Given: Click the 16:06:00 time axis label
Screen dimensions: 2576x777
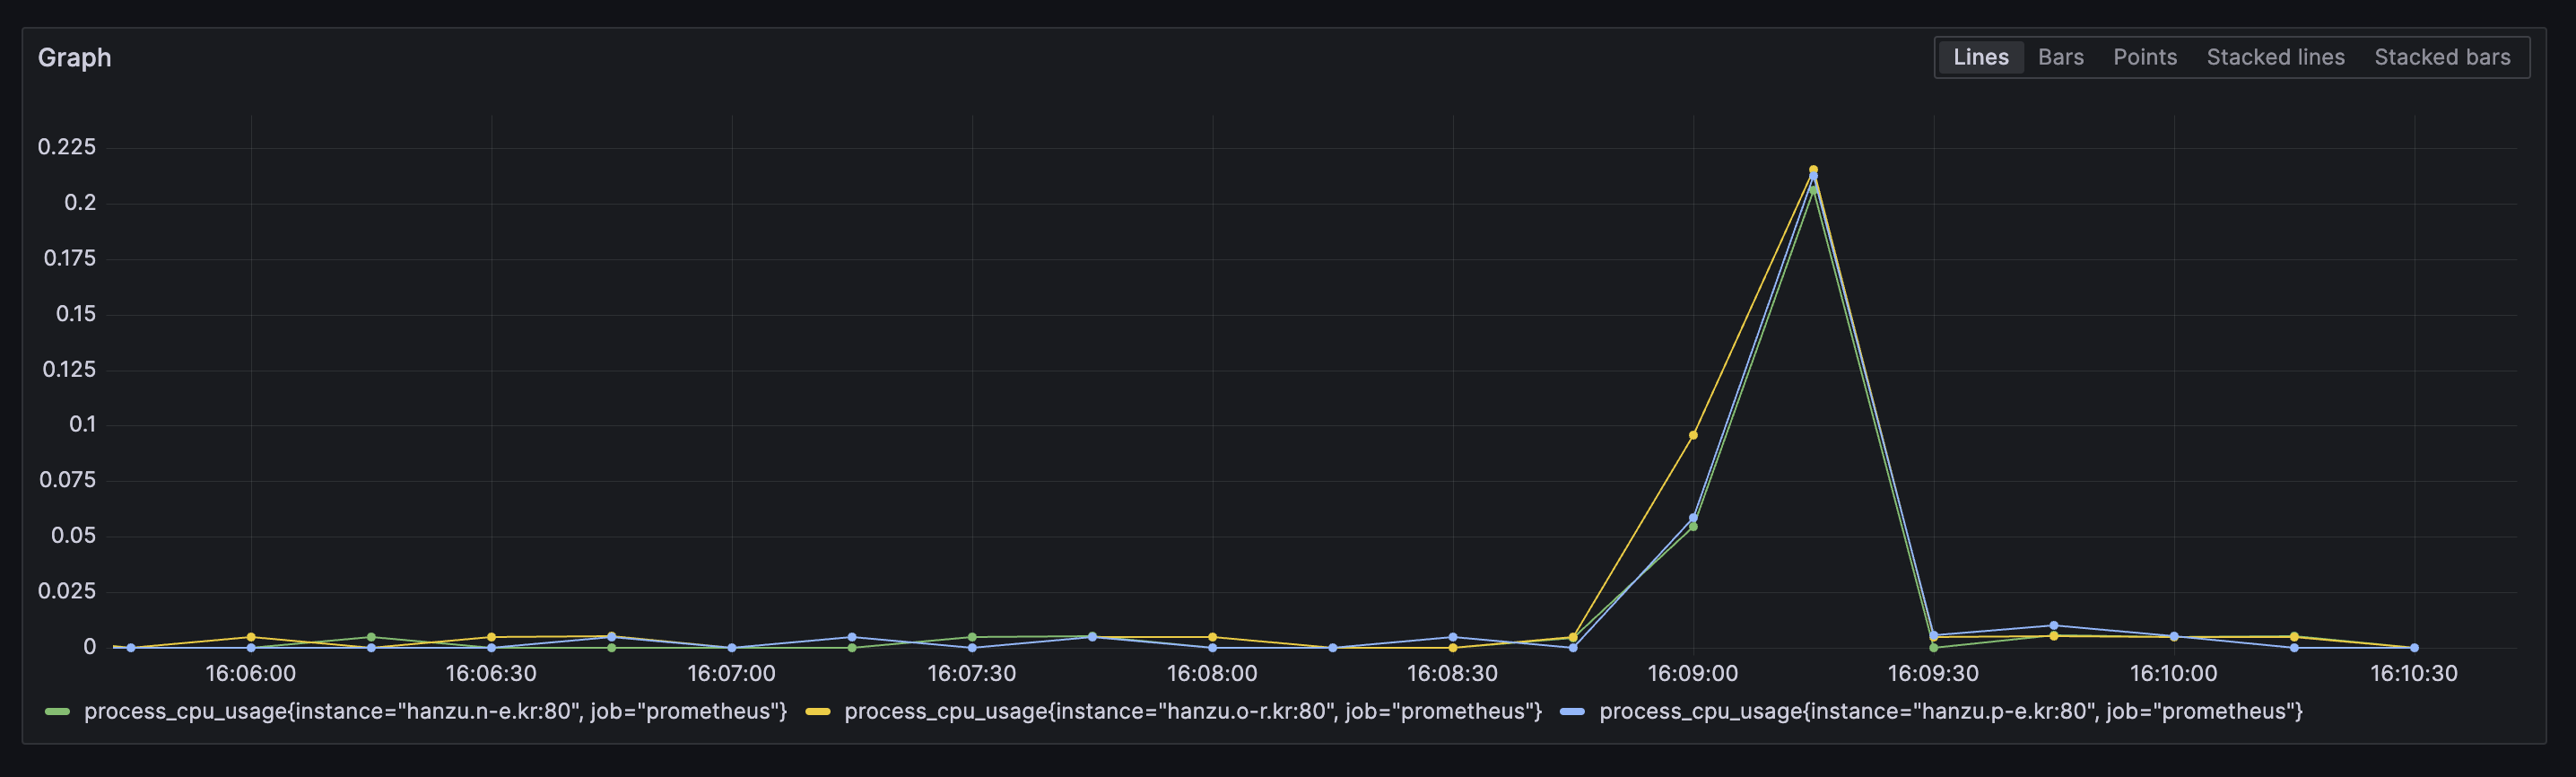Looking at the screenshot, I should tap(250, 674).
